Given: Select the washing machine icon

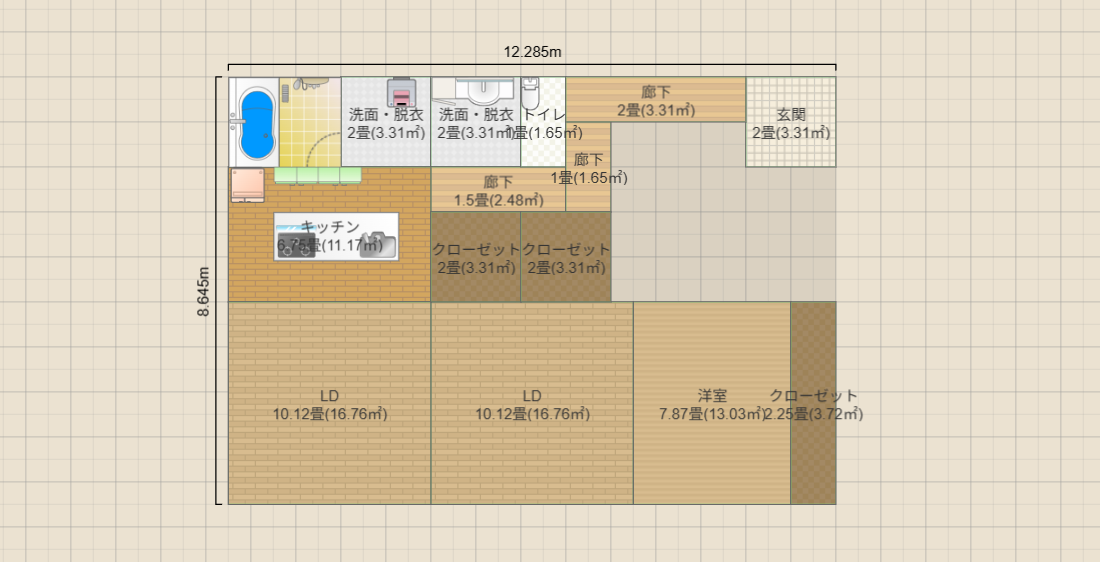Looking at the screenshot, I should (402, 92).
